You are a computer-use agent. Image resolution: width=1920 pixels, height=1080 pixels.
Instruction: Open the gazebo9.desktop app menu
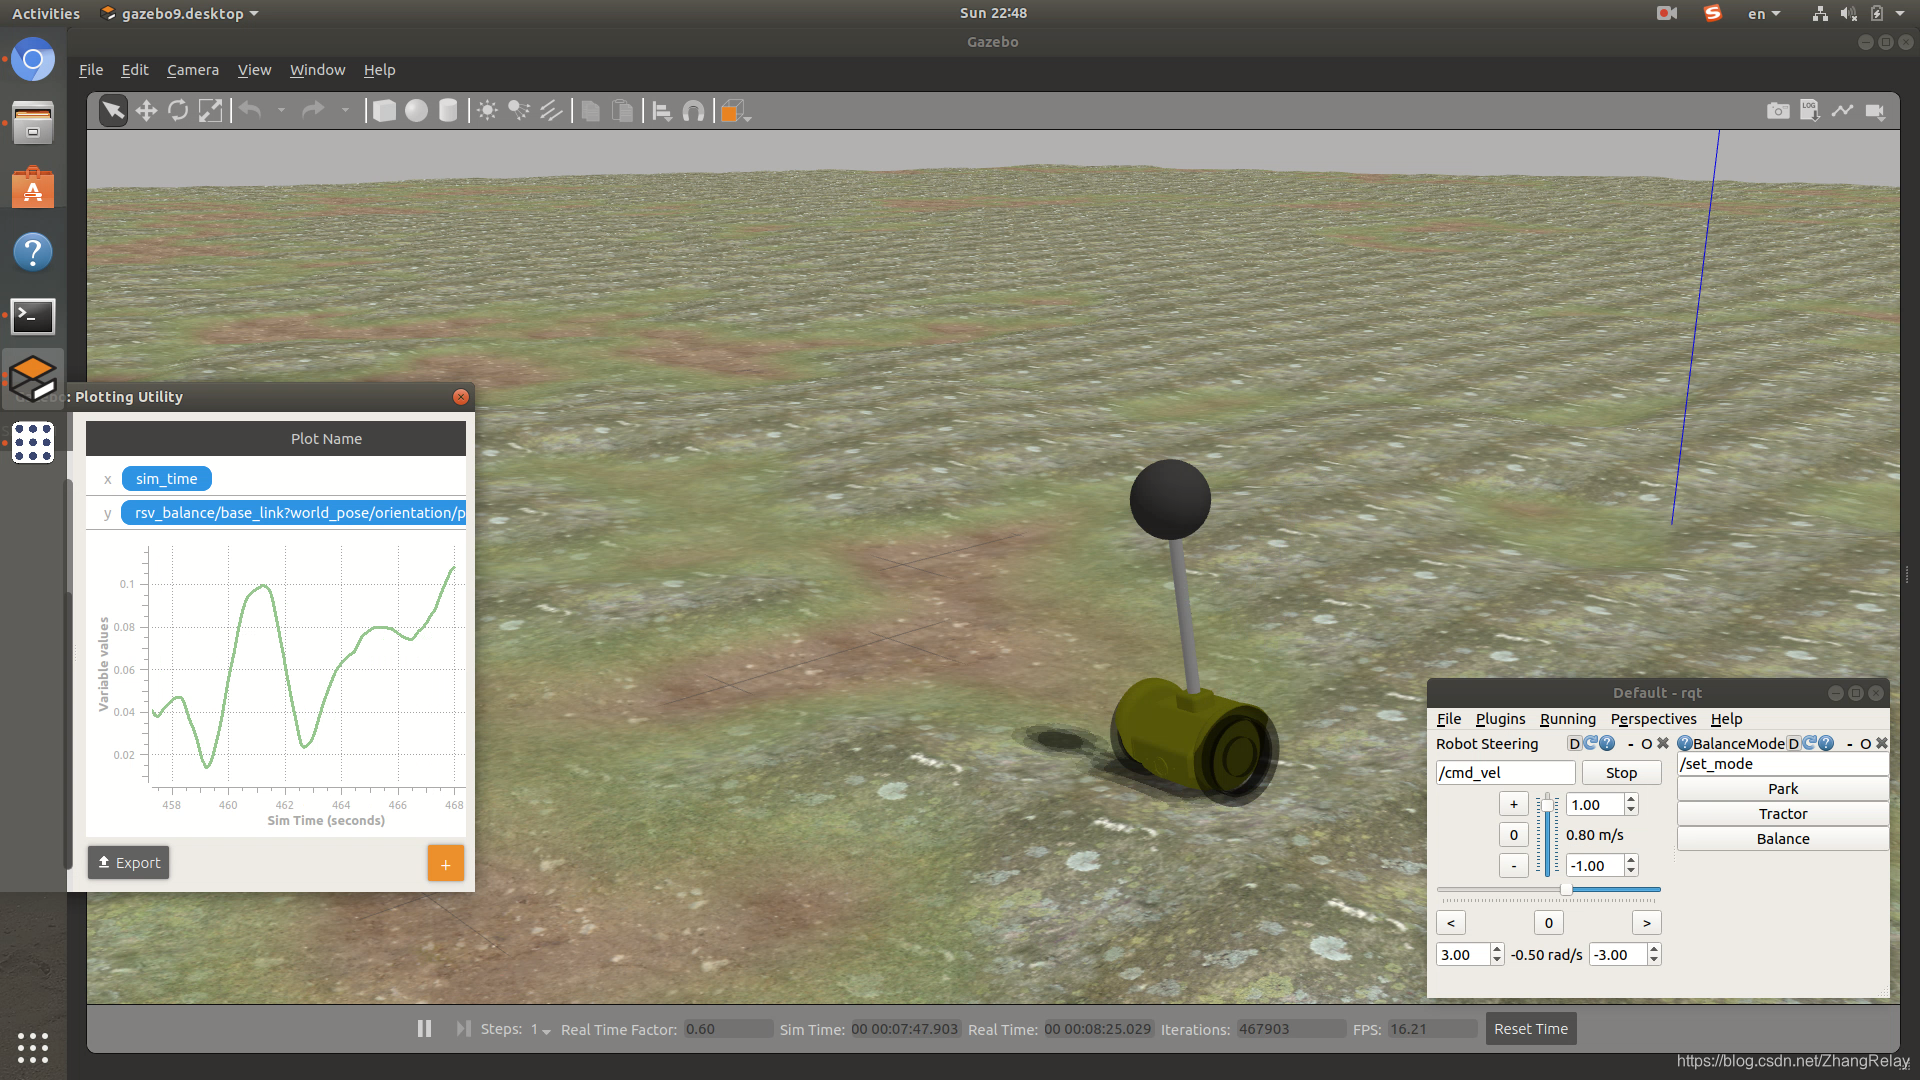(181, 13)
